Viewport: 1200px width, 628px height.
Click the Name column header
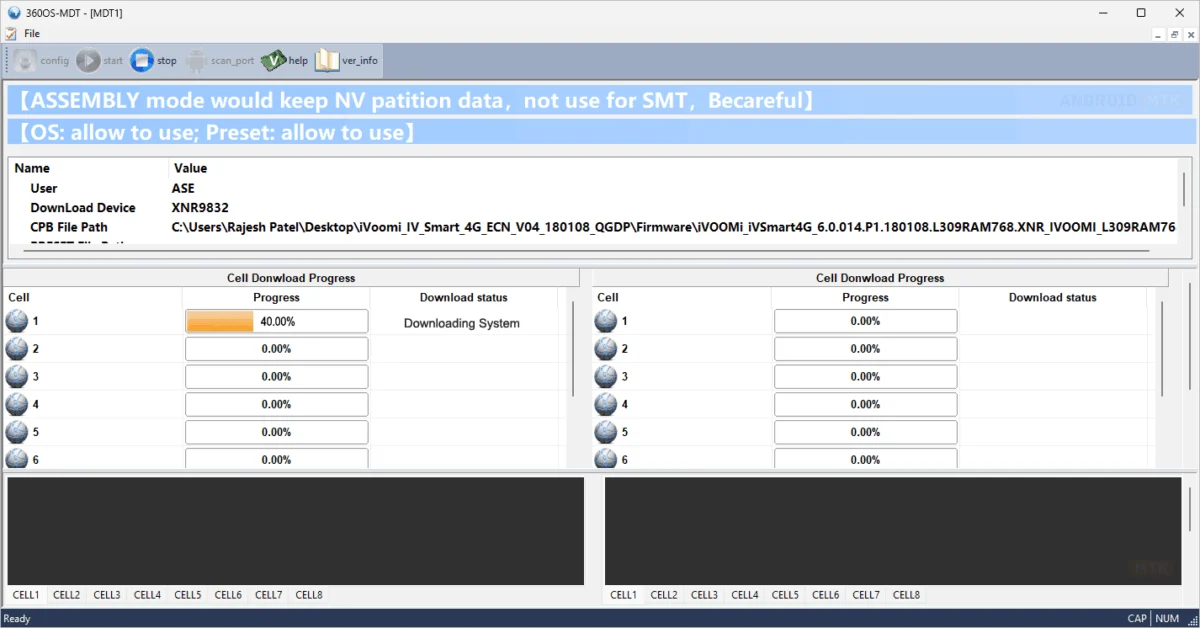click(32, 168)
